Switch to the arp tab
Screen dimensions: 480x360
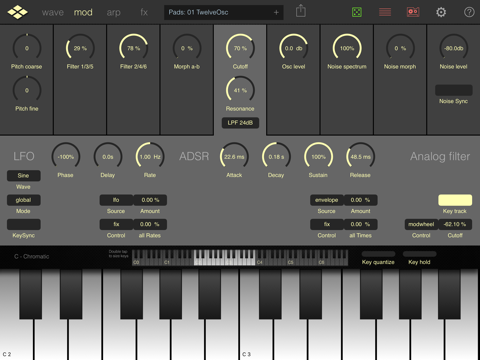tap(114, 12)
